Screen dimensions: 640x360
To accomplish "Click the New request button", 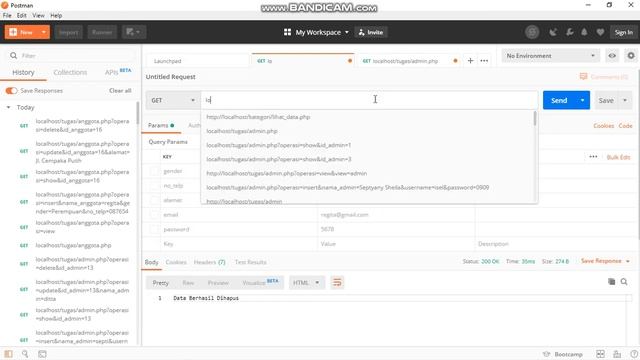I will 21,32.
